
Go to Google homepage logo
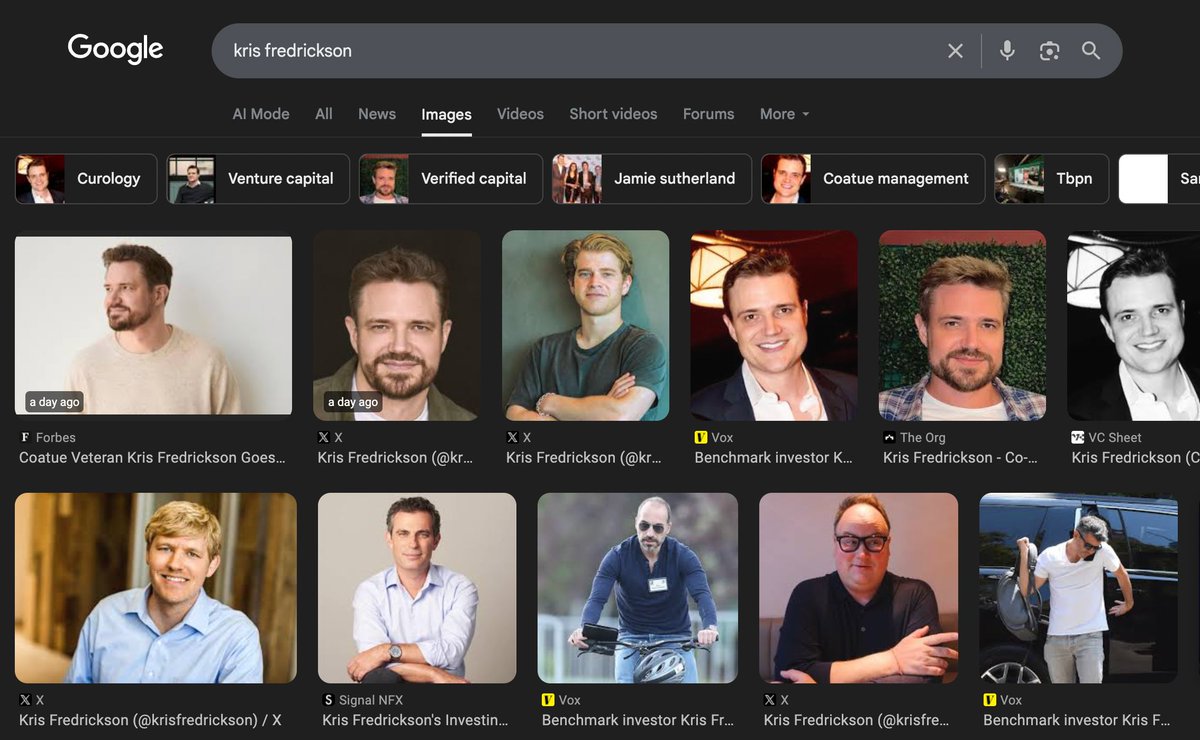pos(115,49)
